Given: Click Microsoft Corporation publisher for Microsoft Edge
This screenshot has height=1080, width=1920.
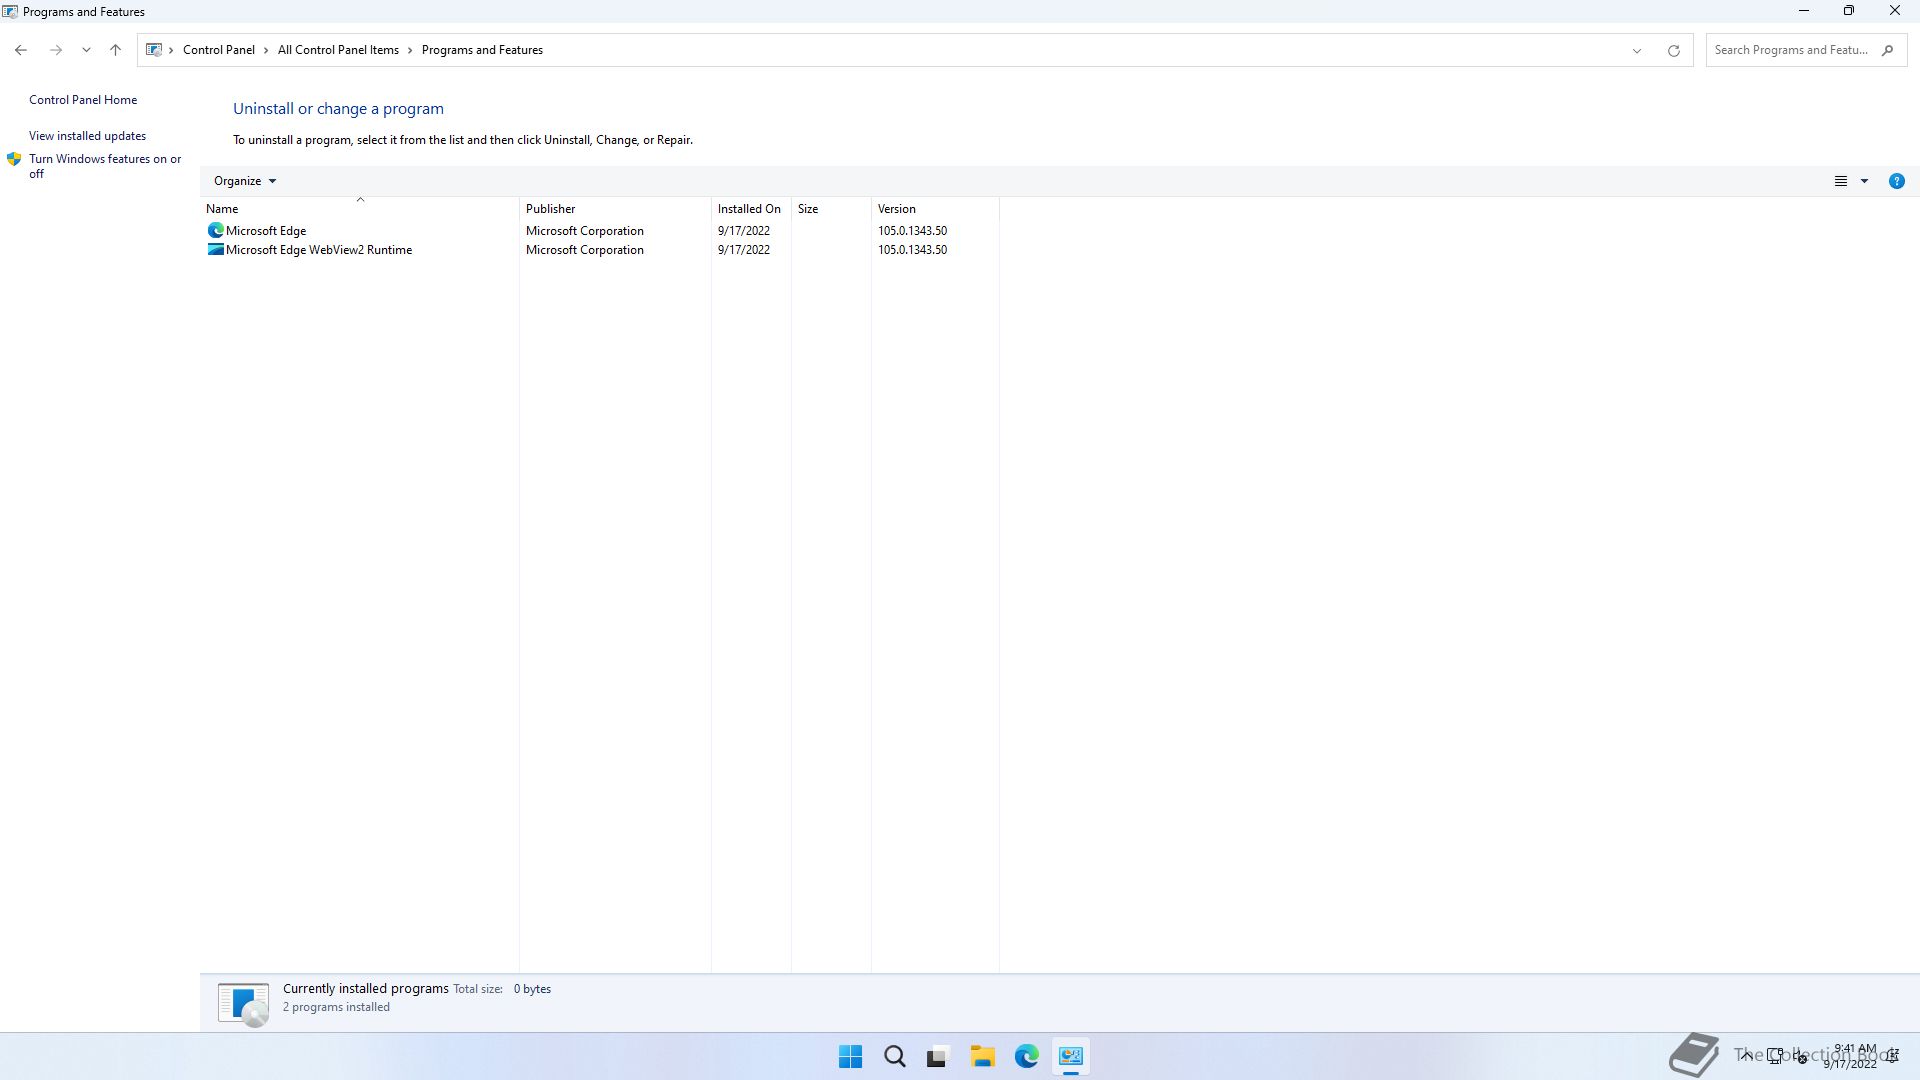Looking at the screenshot, I should 585,231.
